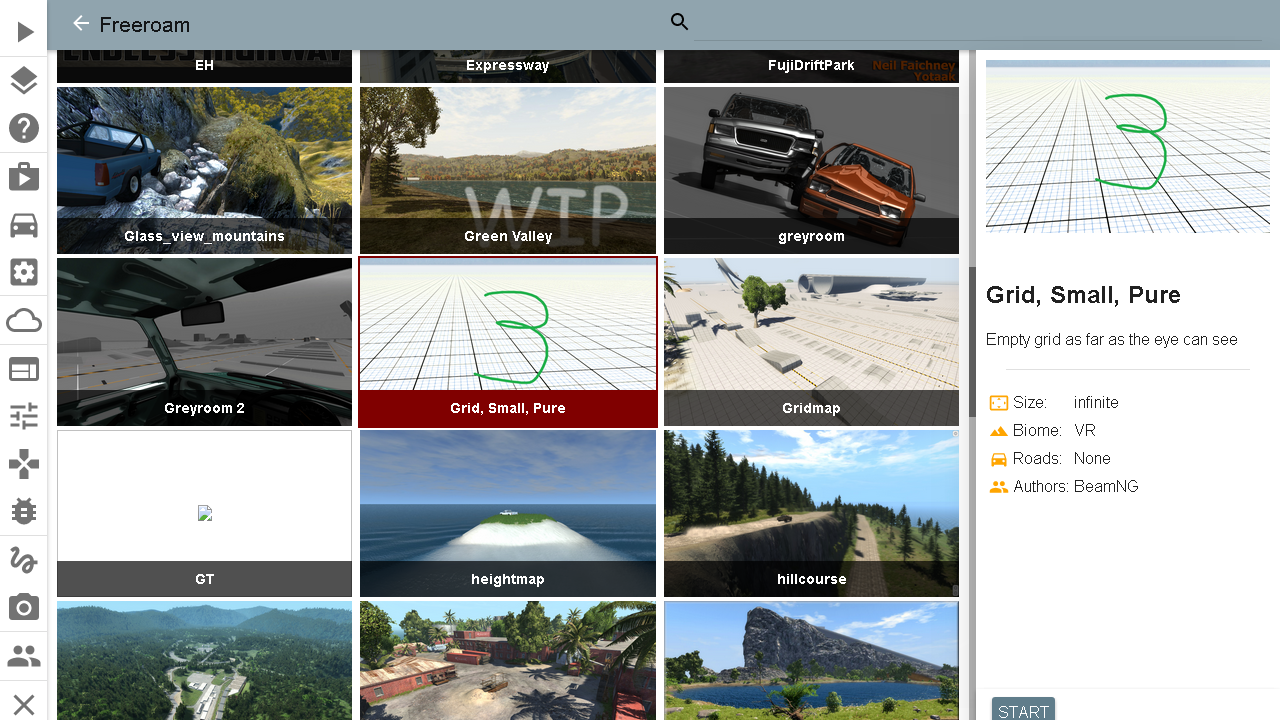Open the tuning sliders icon
The image size is (1280, 720).
tap(24, 416)
